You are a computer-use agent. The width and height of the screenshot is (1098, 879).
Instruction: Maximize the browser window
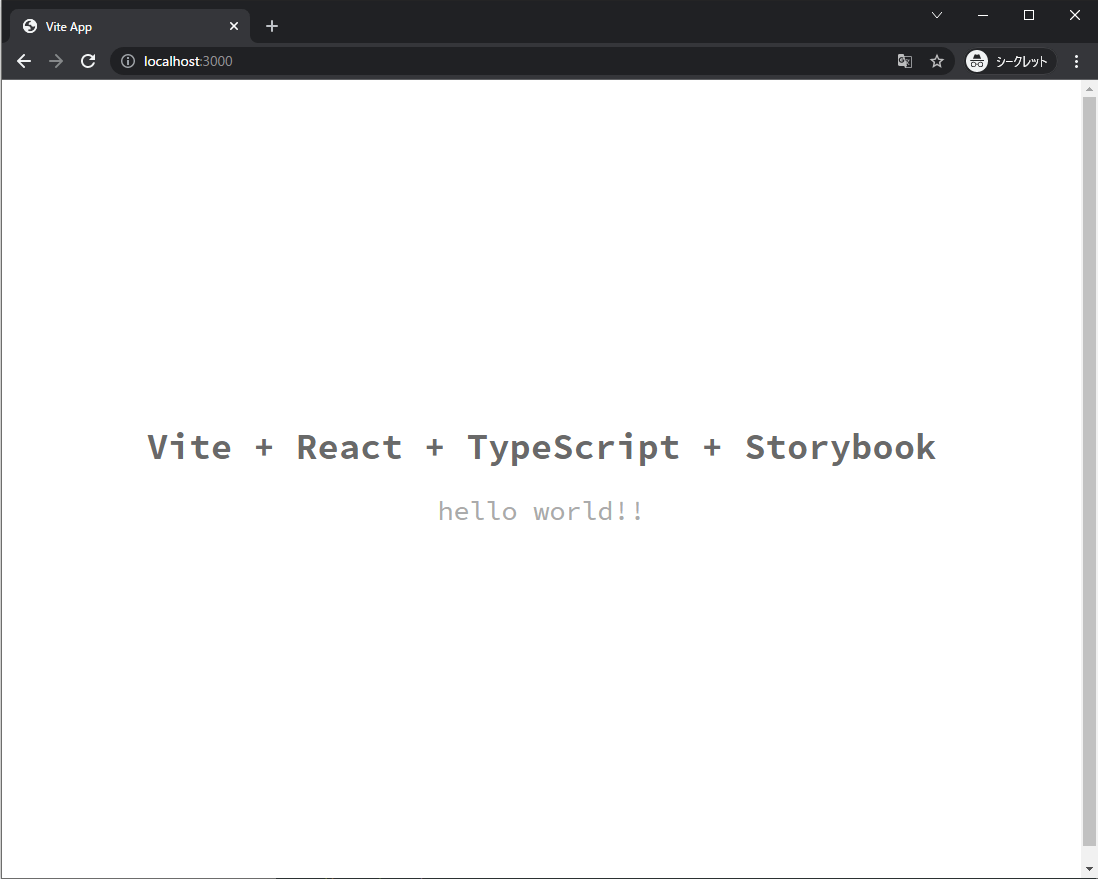[x=1029, y=15]
